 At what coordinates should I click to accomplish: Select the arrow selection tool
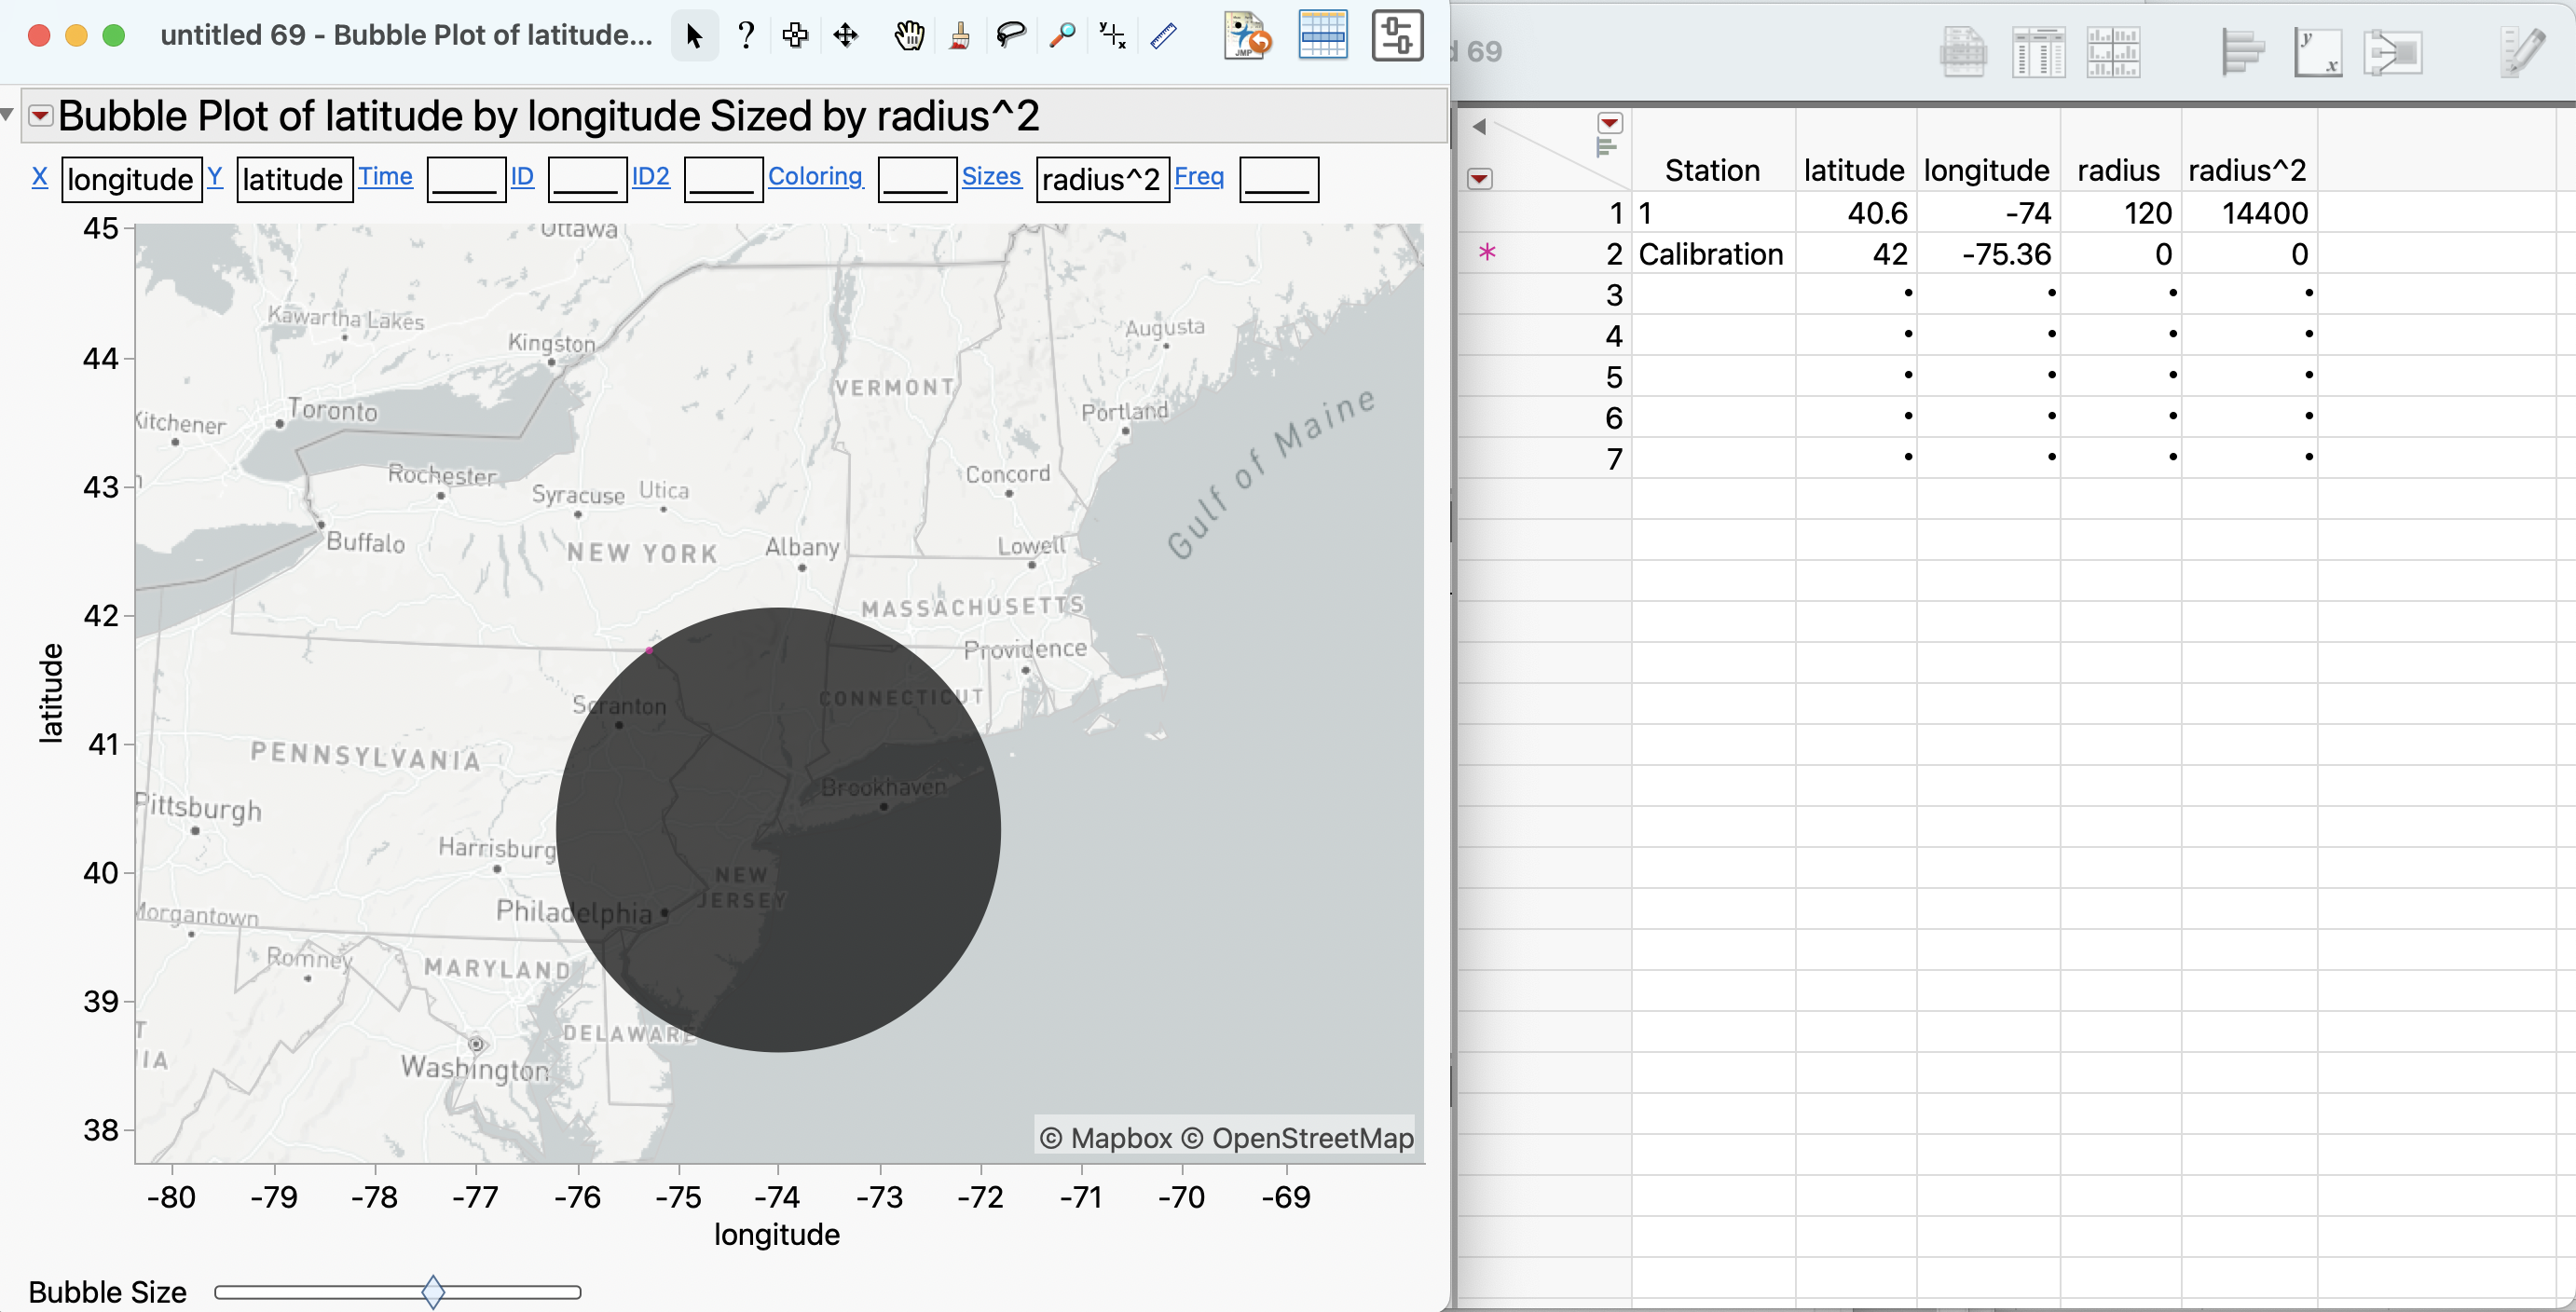click(x=693, y=35)
